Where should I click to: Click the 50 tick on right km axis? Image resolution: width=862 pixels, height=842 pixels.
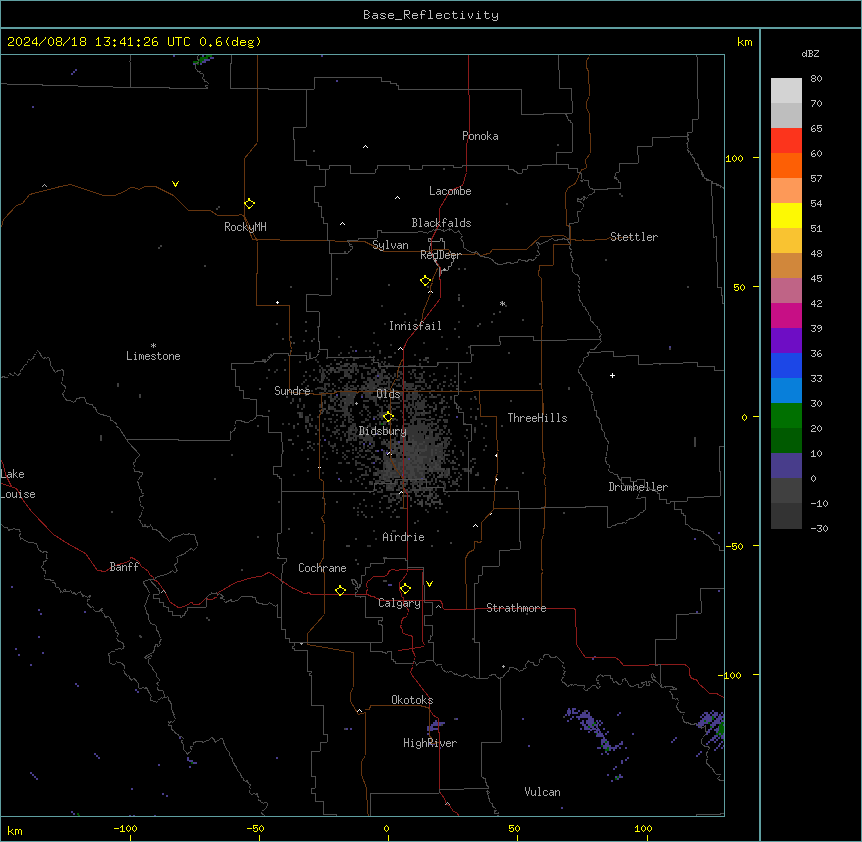coord(739,287)
